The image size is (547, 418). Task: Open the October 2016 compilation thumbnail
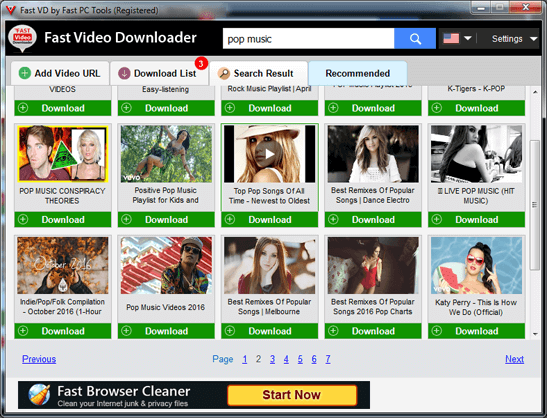tap(63, 265)
